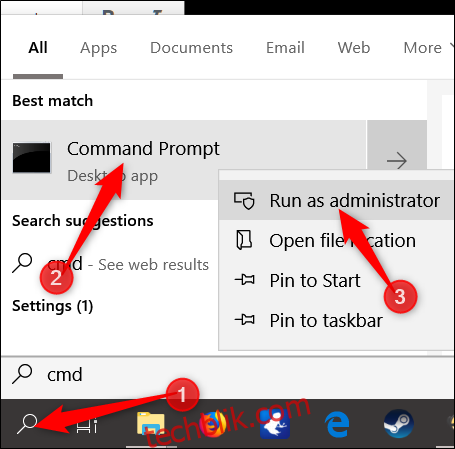This screenshot has height=449, width=455.
Task: Click the search box containing cmd
Action: 227,375
